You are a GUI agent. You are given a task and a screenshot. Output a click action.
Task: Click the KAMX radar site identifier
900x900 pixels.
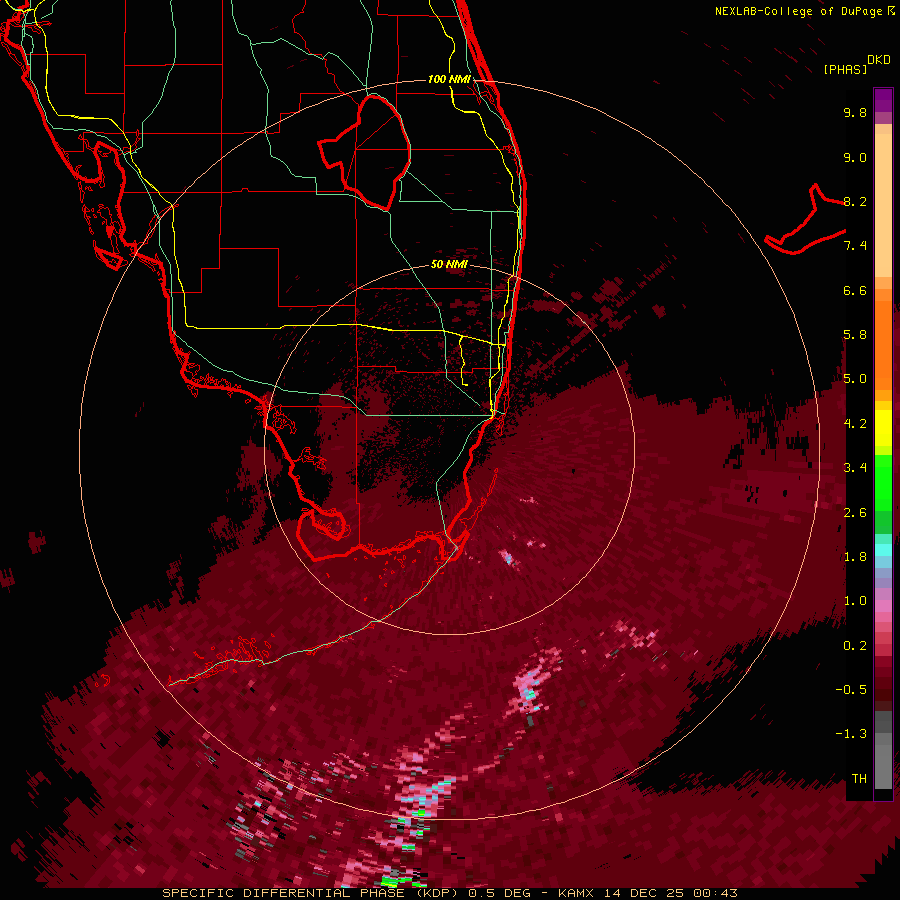[576, 893]
